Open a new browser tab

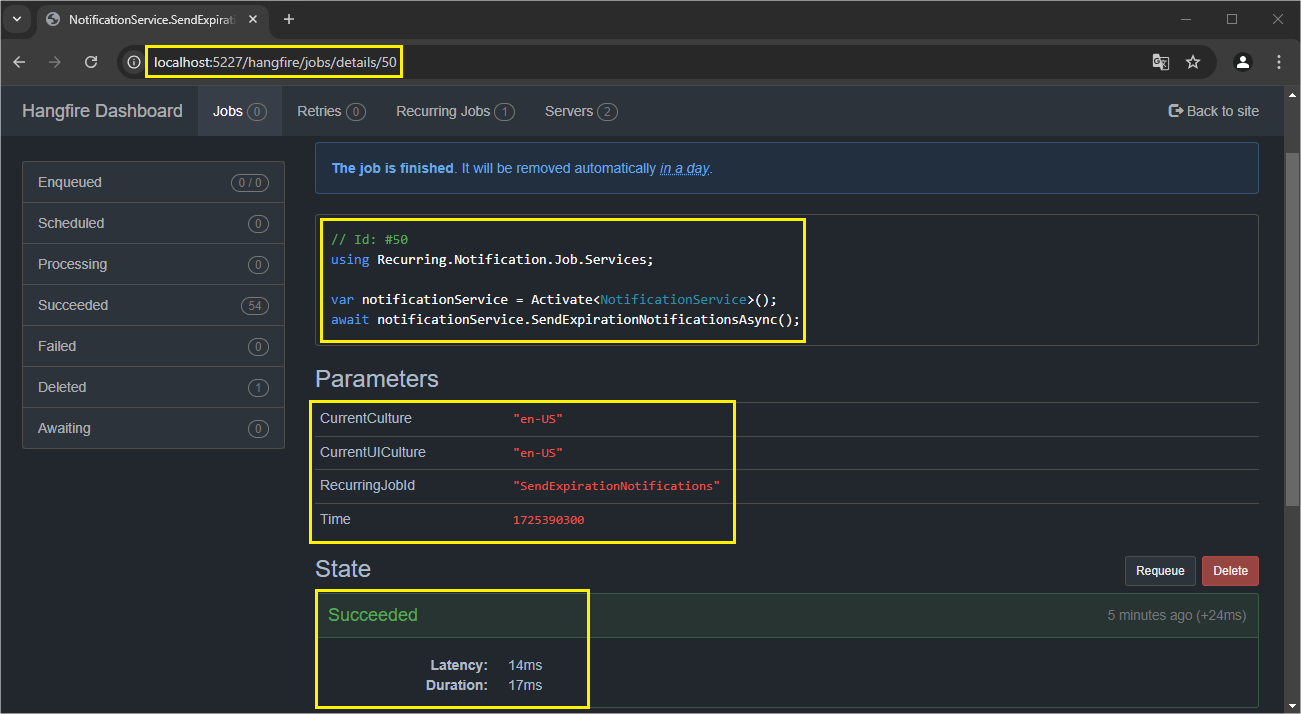coord(289,19)
